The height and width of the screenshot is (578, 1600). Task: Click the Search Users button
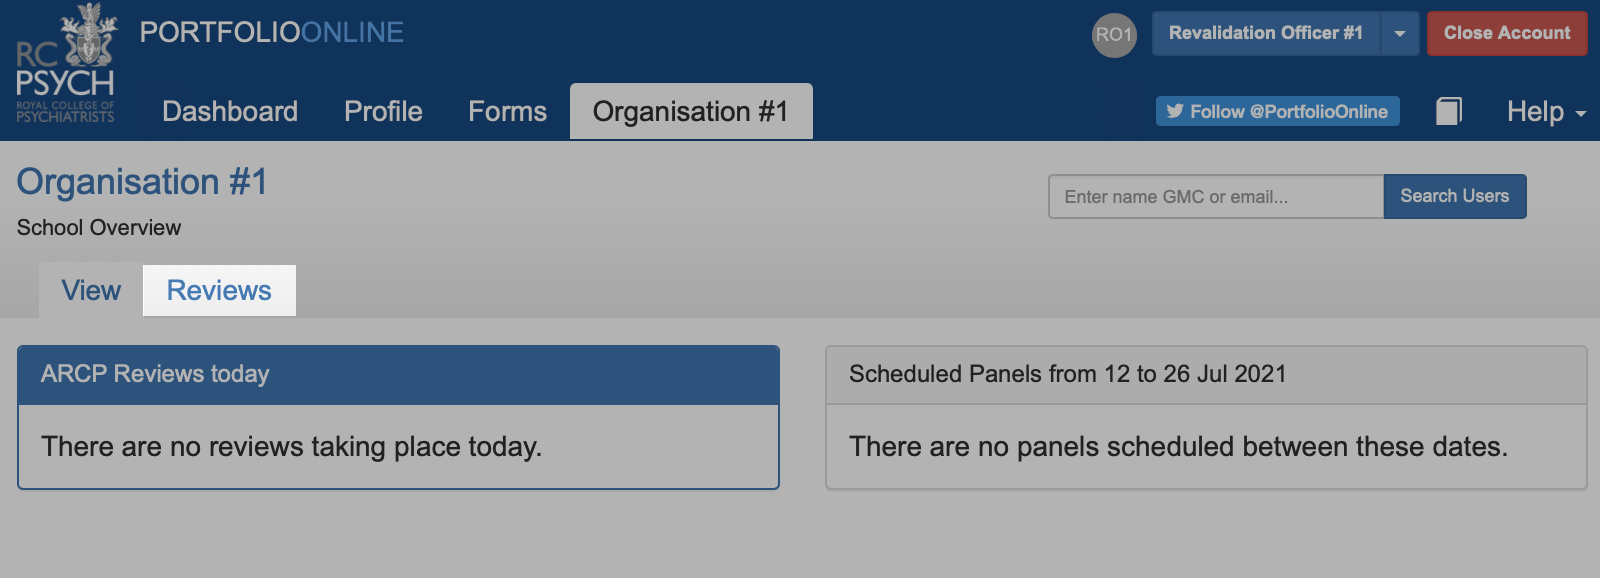coord(1455,196)
